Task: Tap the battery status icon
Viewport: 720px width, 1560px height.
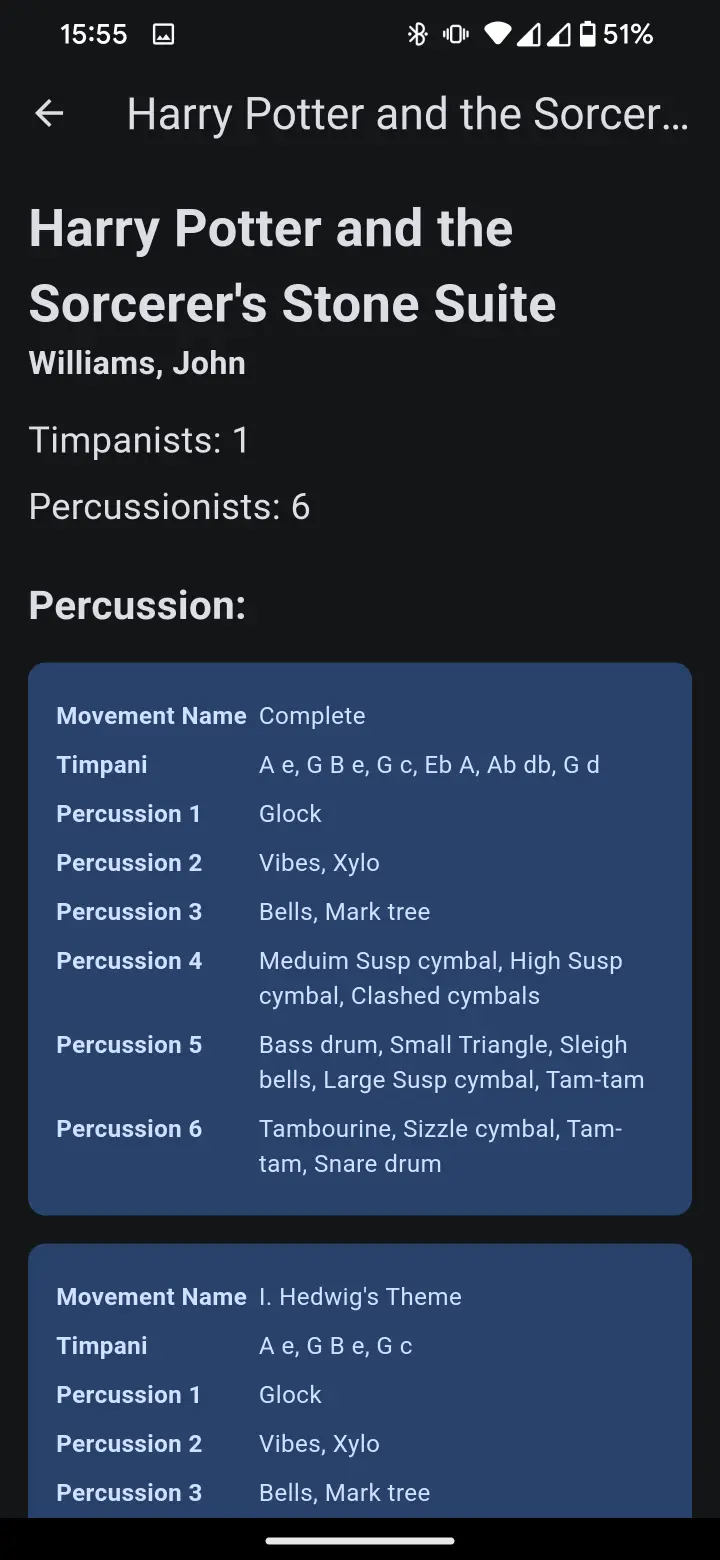Action: coord(588,35)
